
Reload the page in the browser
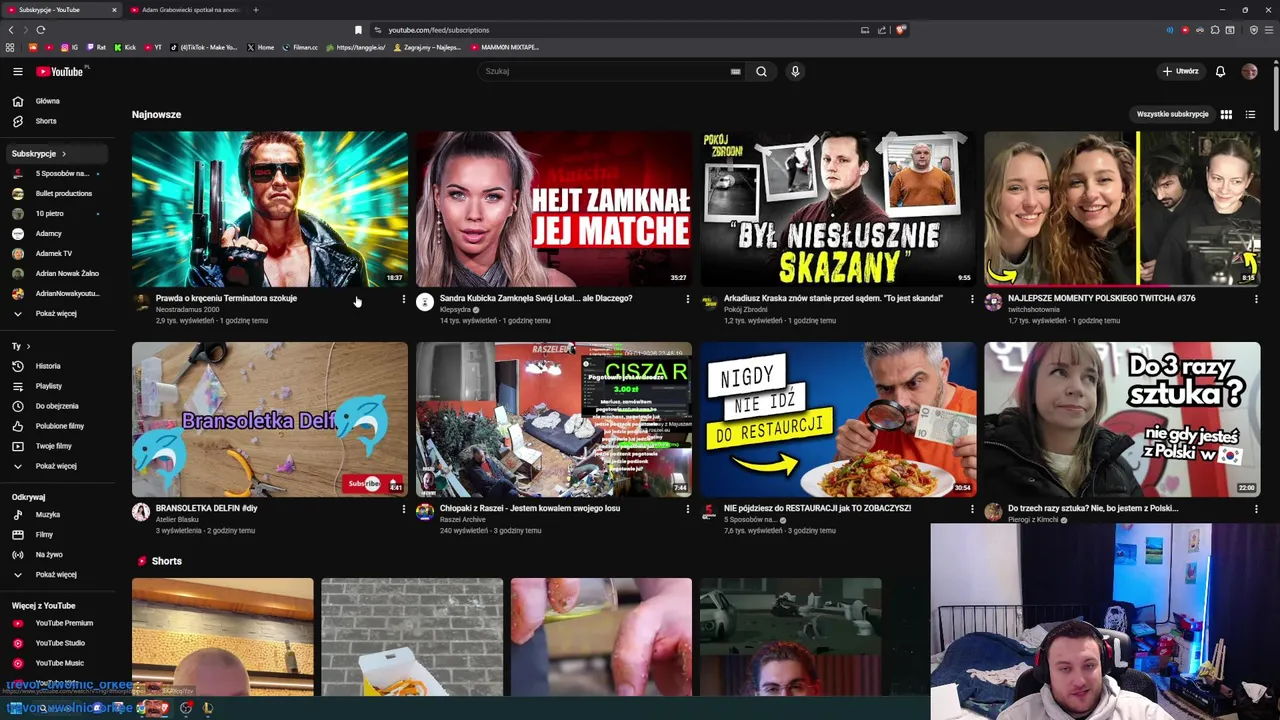point(40,30)
